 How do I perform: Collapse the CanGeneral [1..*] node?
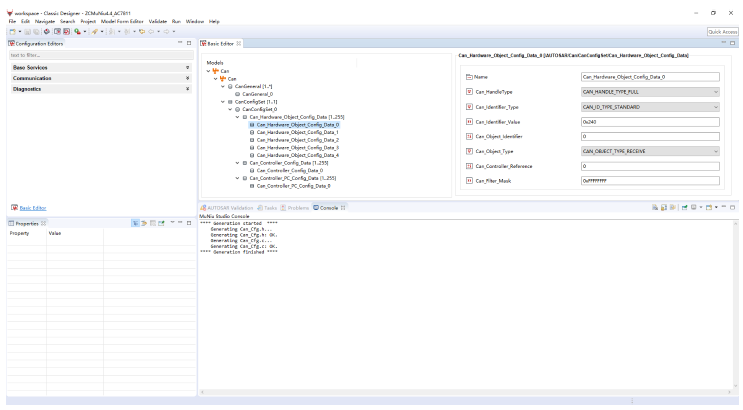[x=223, y=87]
